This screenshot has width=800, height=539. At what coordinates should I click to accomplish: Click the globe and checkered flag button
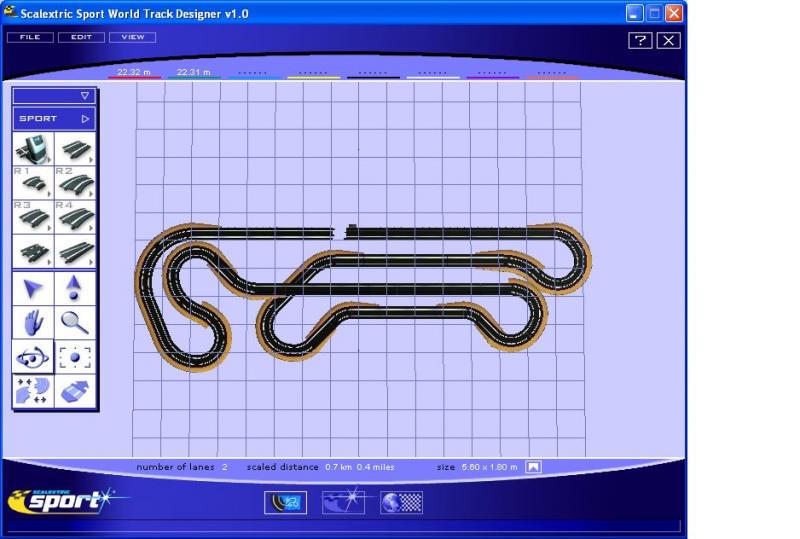coord(401,502)
